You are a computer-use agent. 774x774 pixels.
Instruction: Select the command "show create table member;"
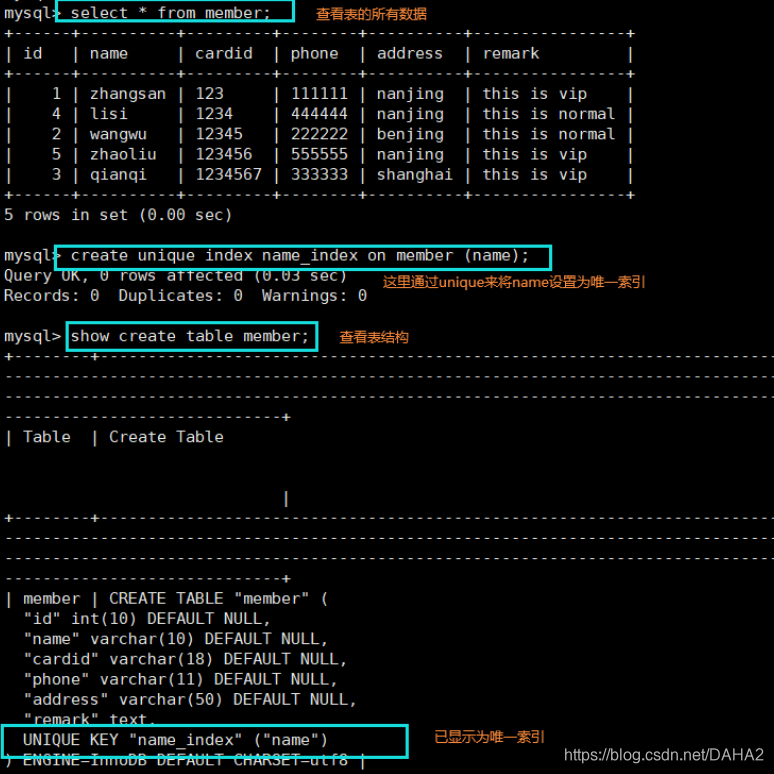pyautogui.click(x=190, y=336)
